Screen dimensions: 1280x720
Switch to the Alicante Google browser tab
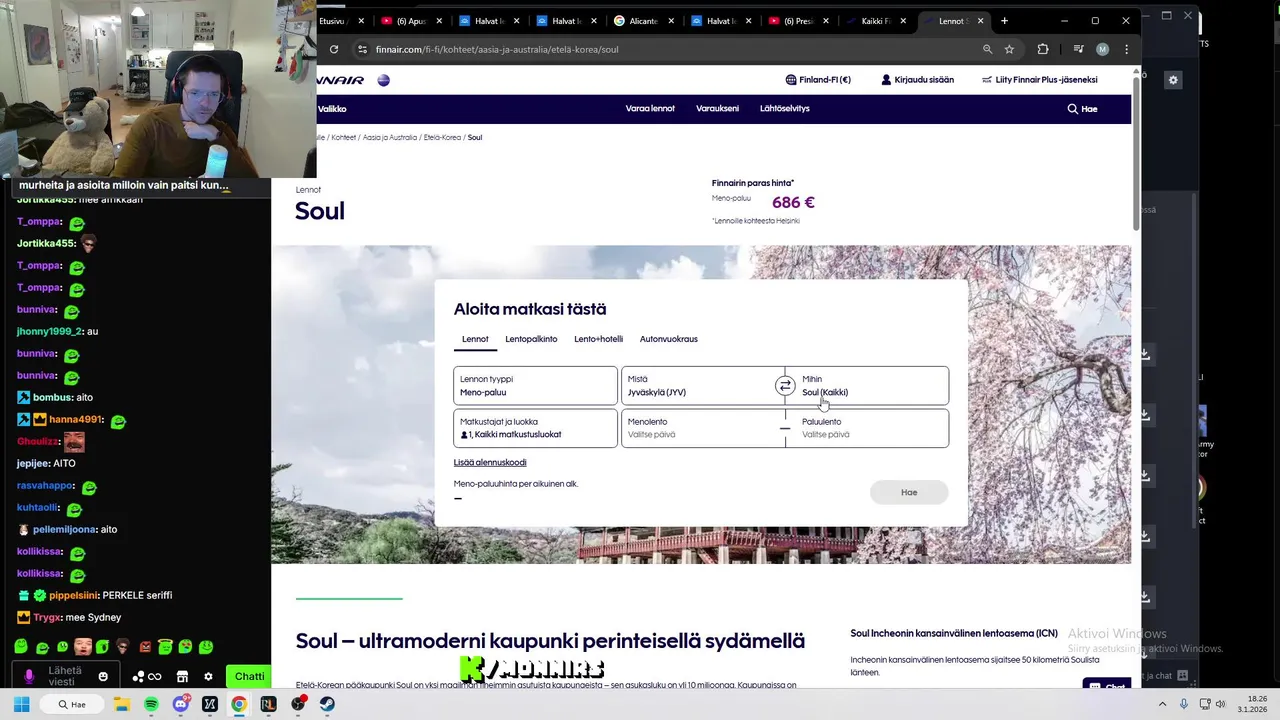pos(643,21)
